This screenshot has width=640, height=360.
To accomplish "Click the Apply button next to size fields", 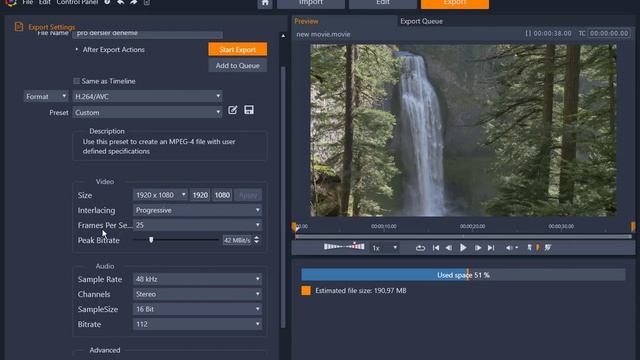I will (248, 195).
